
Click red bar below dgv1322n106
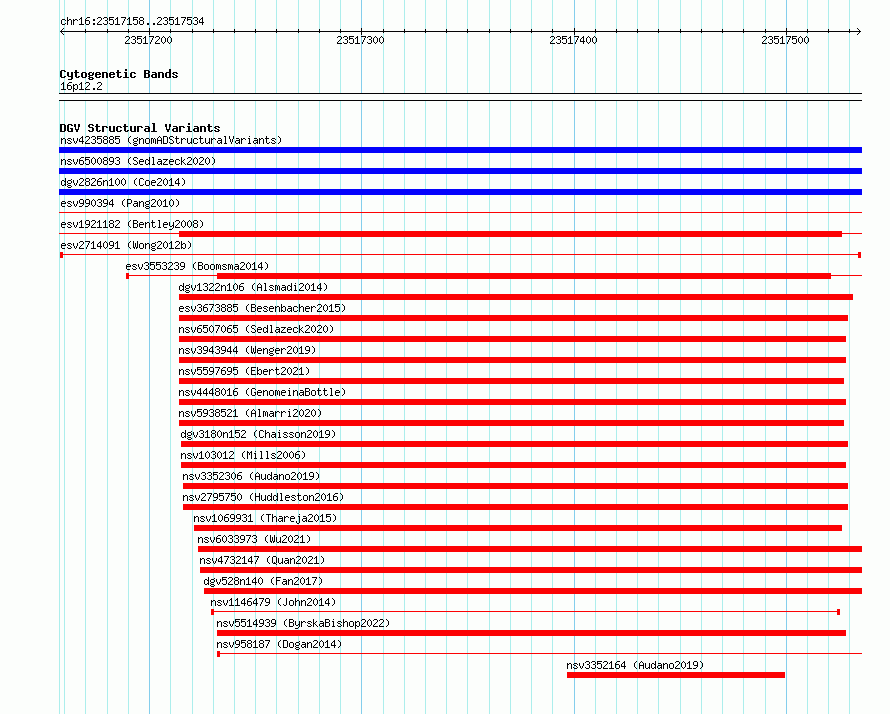(515, 297)
